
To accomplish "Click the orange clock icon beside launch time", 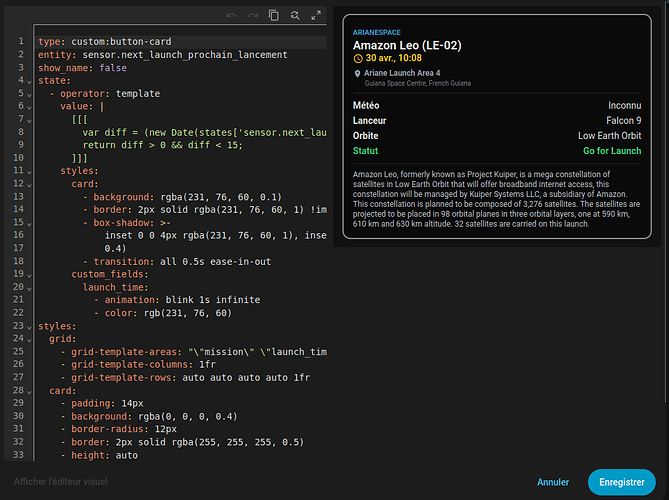I will click(358, 58).
